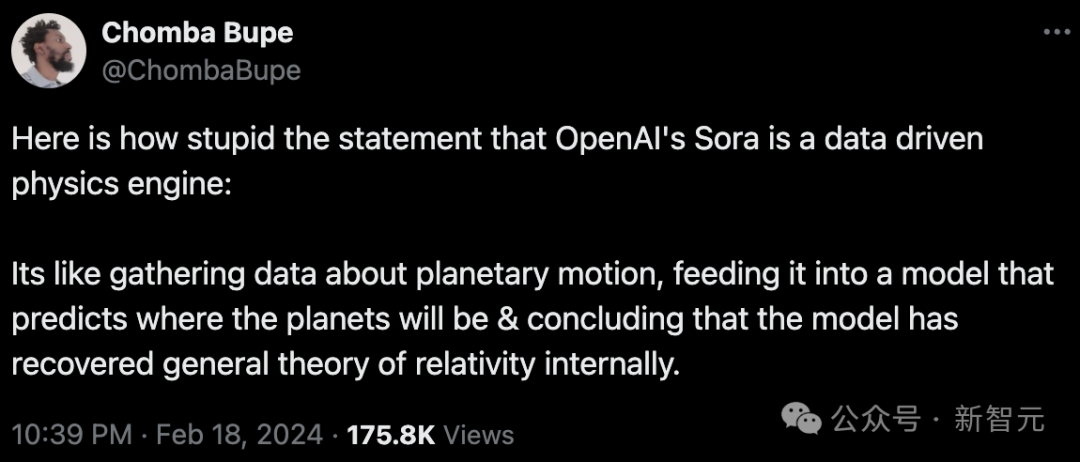Click the 175.8K view count

coord(392,435)
